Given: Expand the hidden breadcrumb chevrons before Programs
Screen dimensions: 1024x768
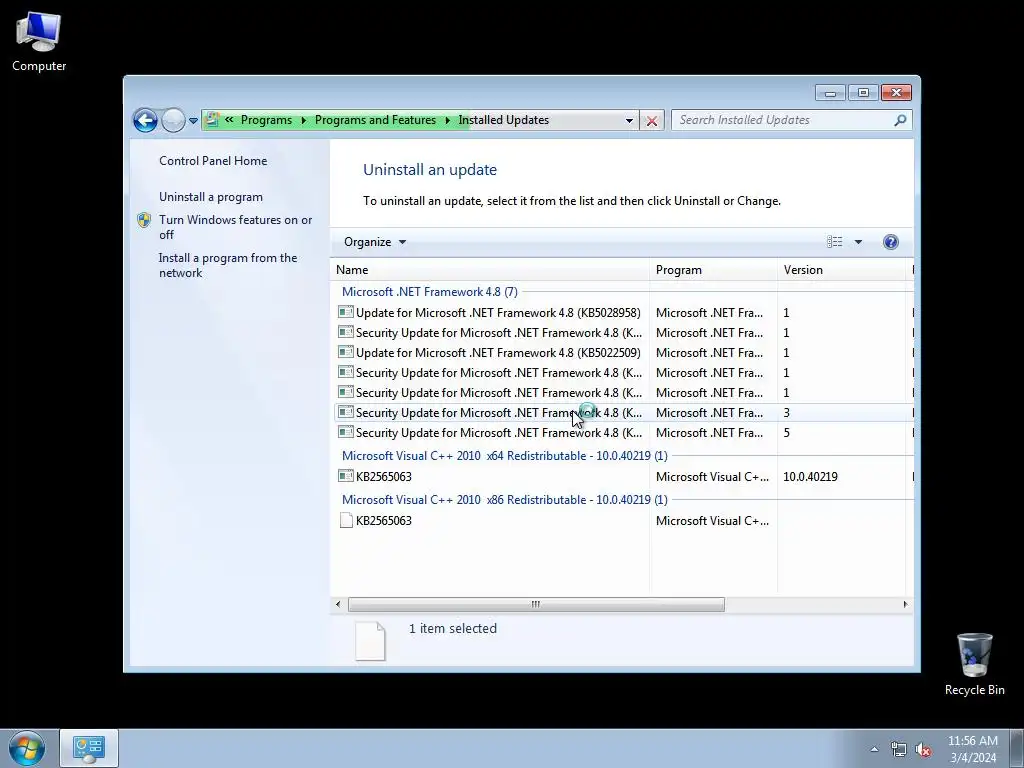Looking at the screenshot, I should [x=229, y=120].
